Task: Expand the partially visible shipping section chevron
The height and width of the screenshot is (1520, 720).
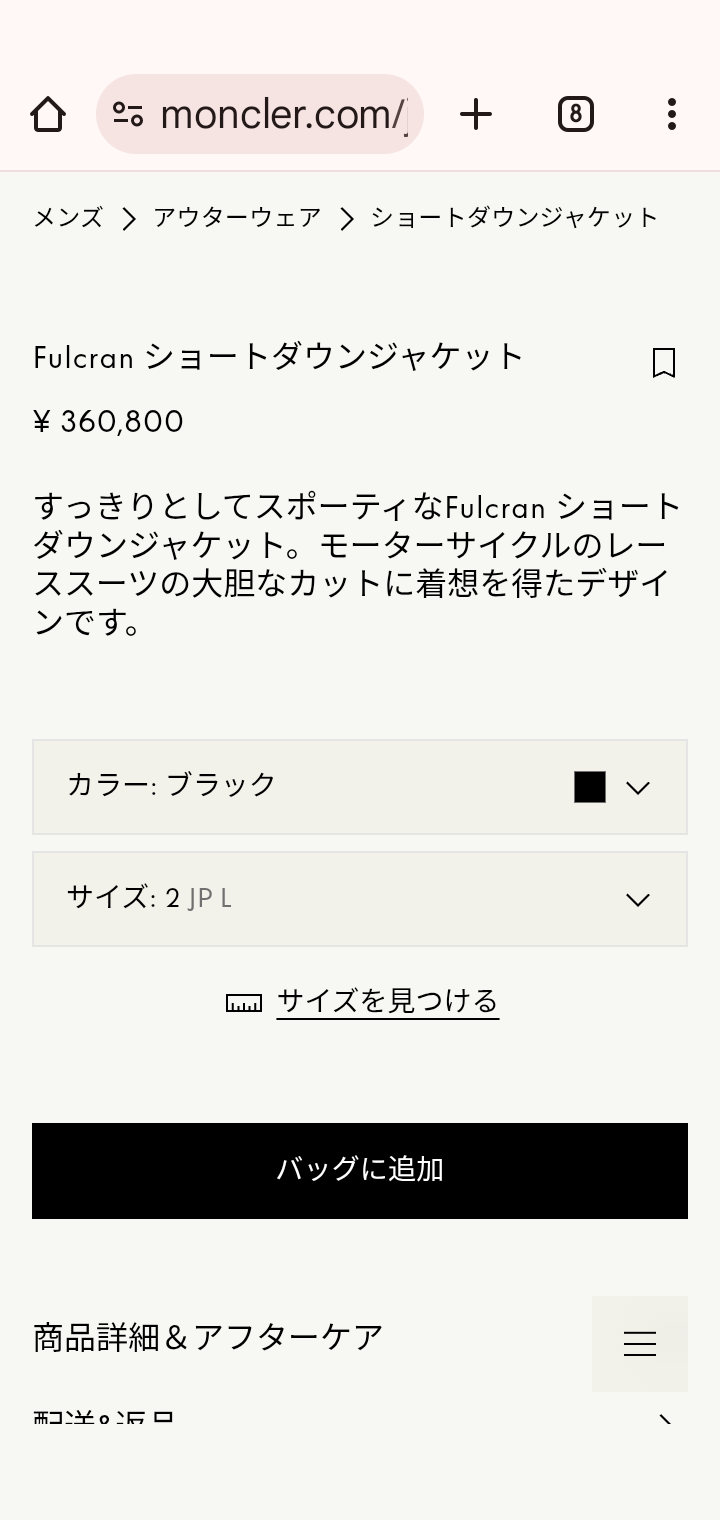Action: tap(665, 1418)
